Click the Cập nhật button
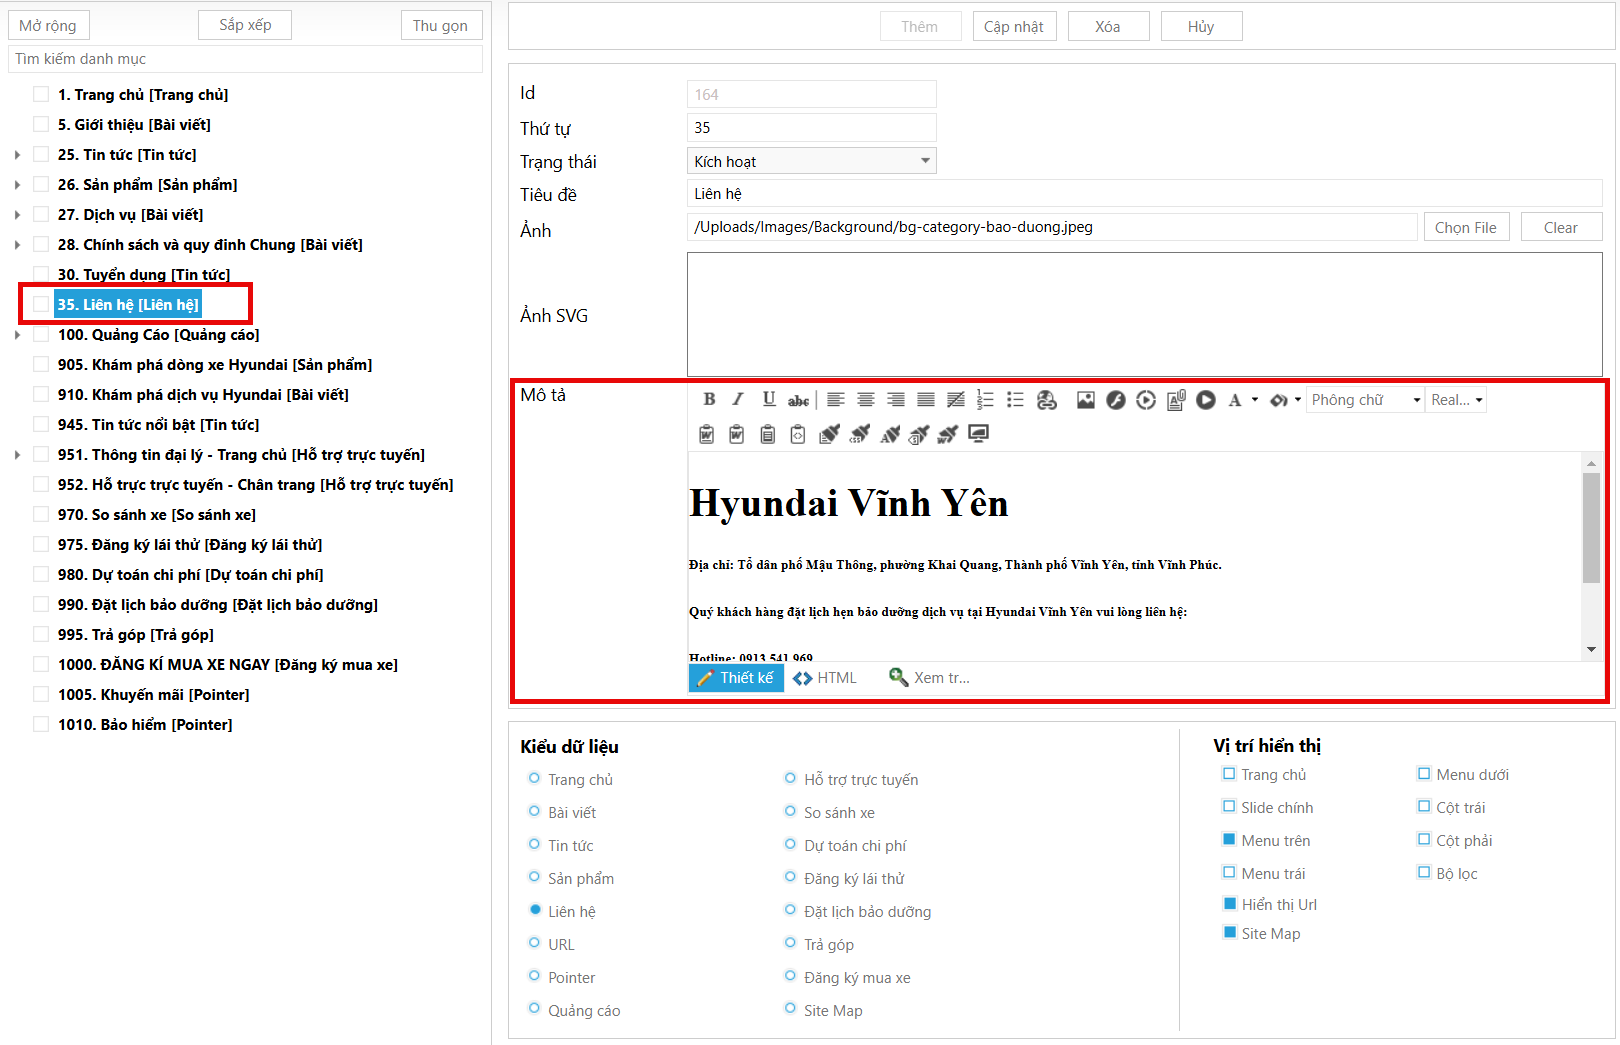1620x1045 pixels. [1013, 27]
